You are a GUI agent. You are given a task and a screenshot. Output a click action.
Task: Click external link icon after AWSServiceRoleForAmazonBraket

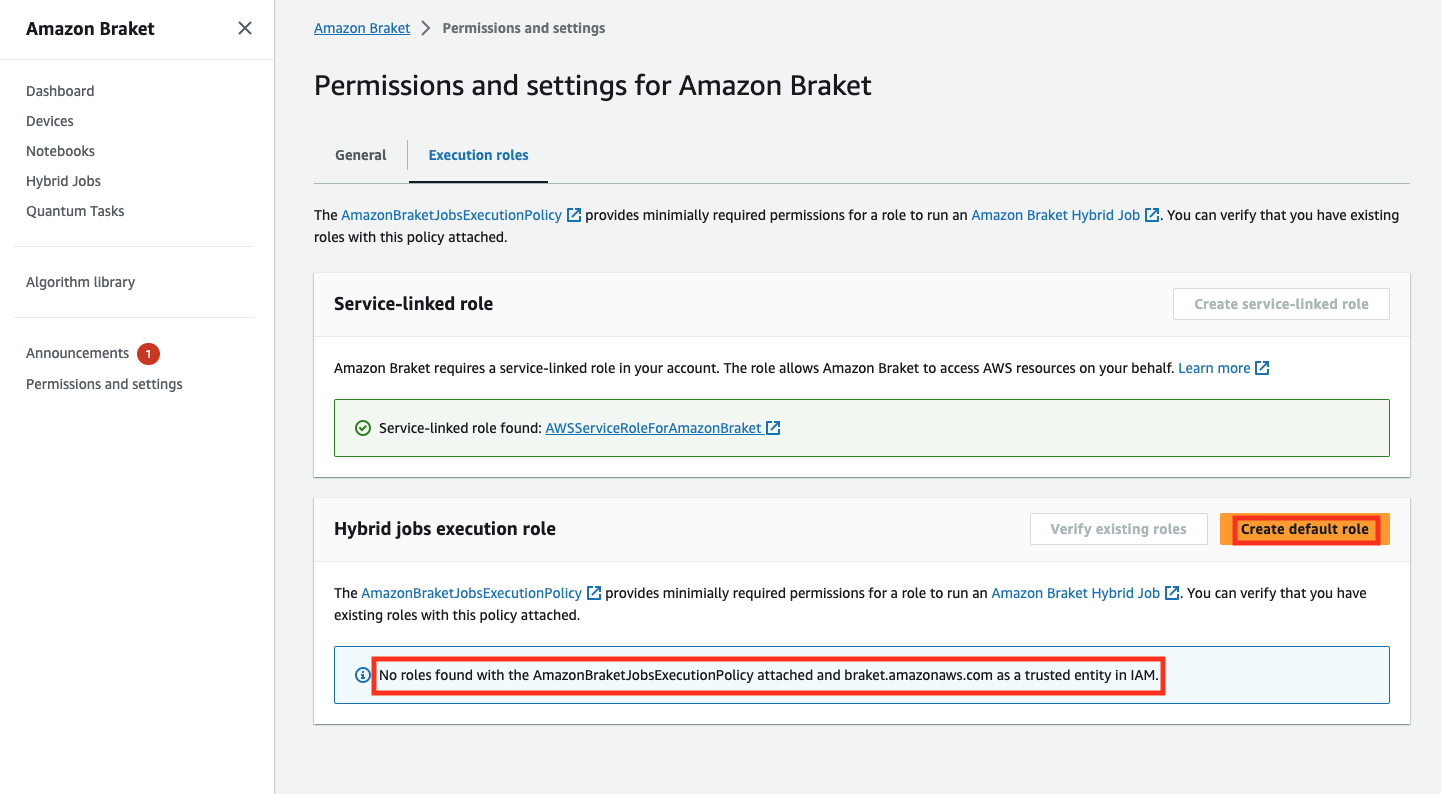[773, 428]
